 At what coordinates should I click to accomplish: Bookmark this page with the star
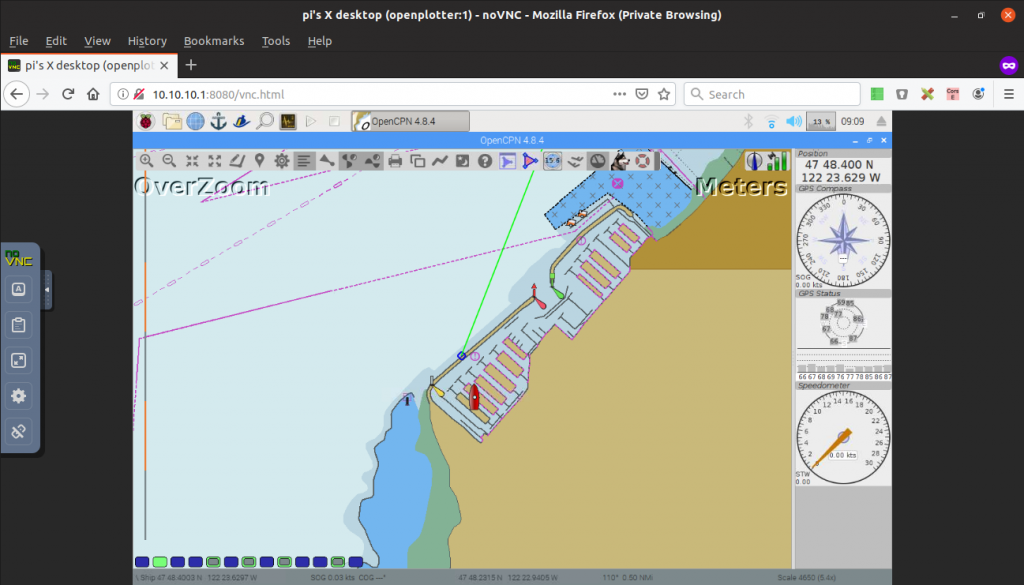pos(664,94)
